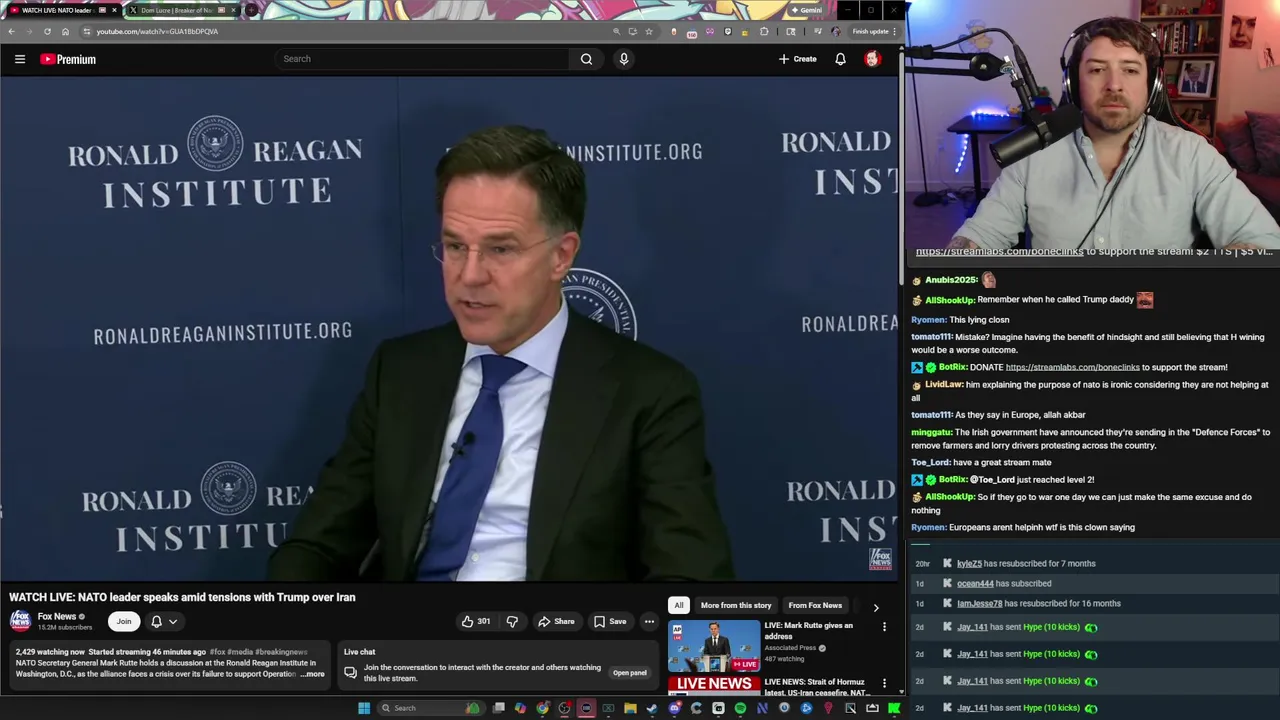The width and height of the screenshot is (1280, 720).
Task: Open more actions ellipsis under video
Action: 649,621
